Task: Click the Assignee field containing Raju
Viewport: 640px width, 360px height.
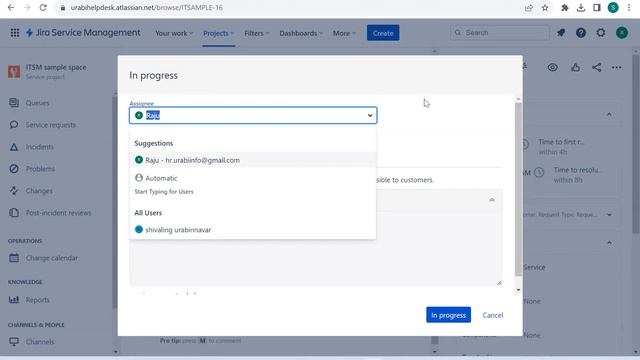Action: point(253,116)
